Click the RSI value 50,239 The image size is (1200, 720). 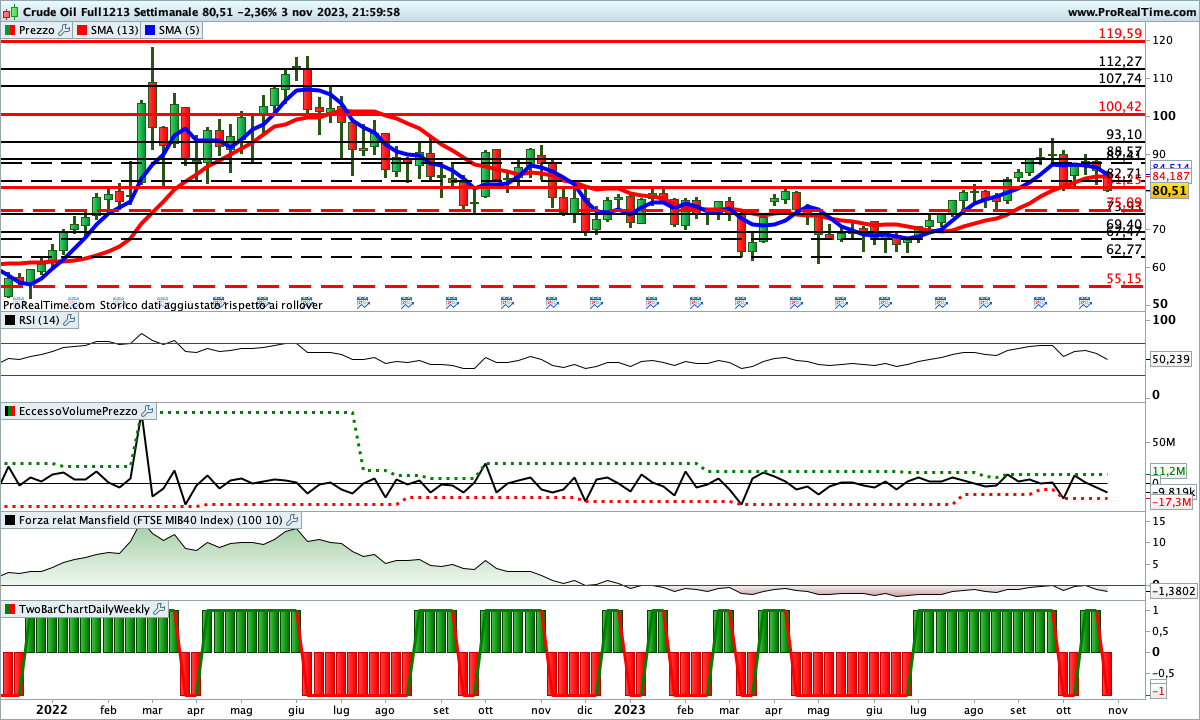[1170, 358]
